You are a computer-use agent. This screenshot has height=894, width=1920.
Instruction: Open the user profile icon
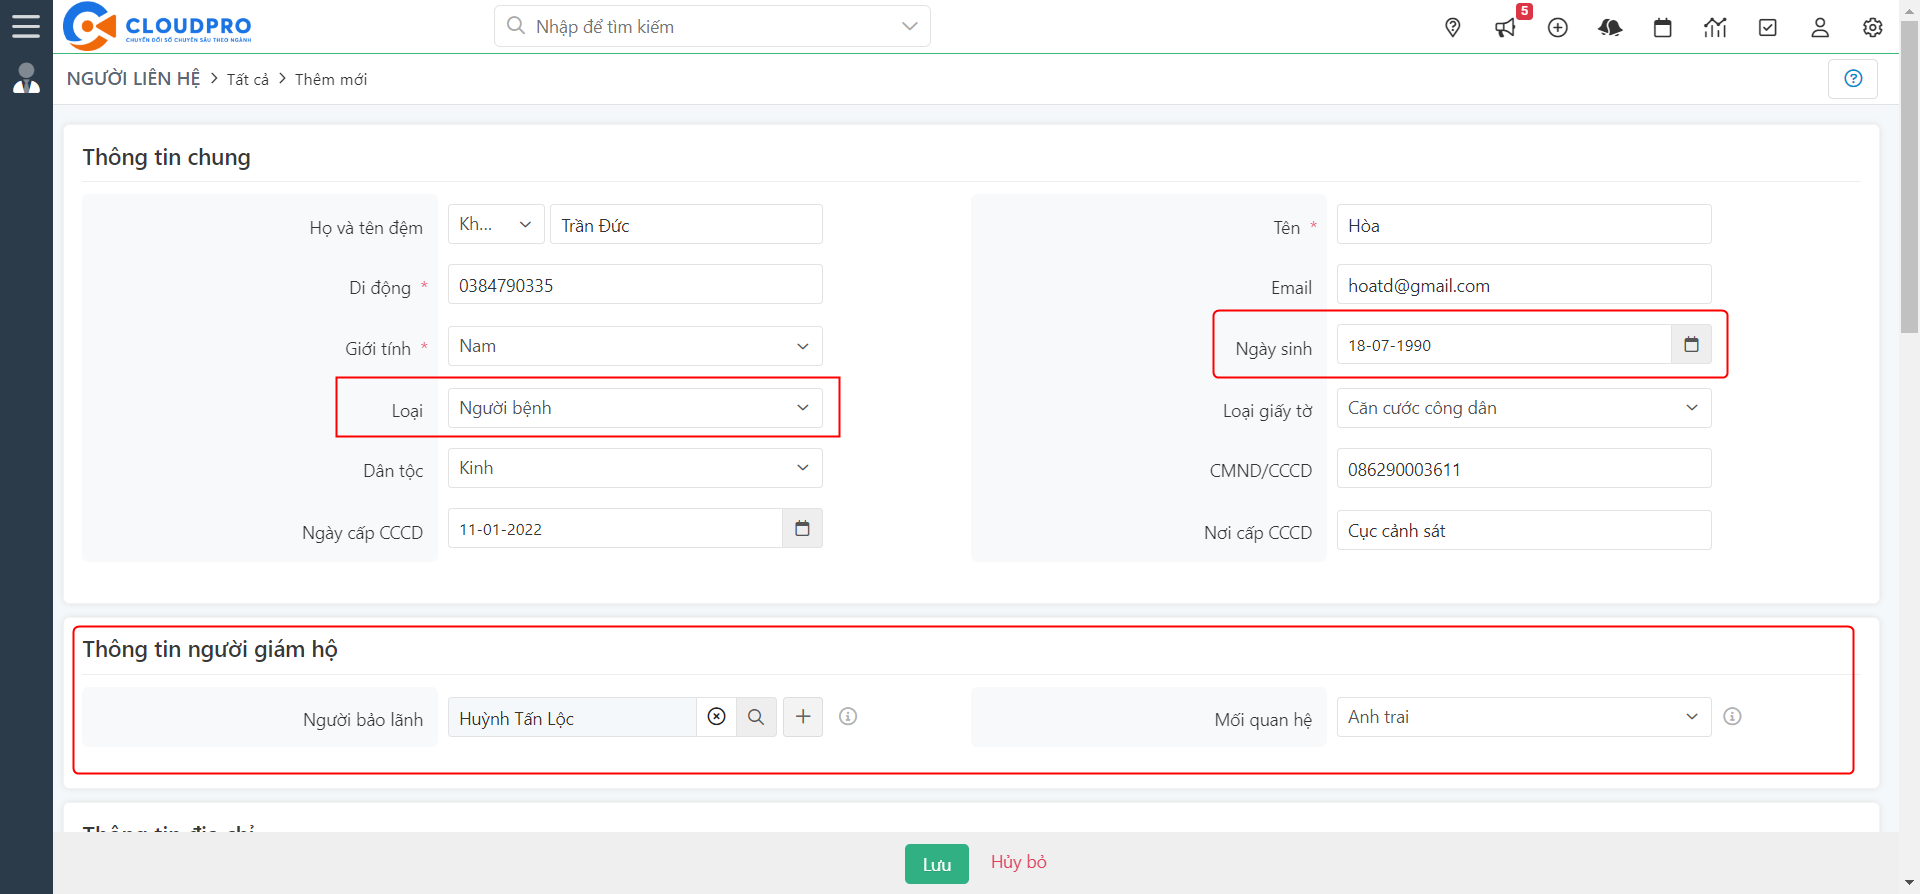1820,27
